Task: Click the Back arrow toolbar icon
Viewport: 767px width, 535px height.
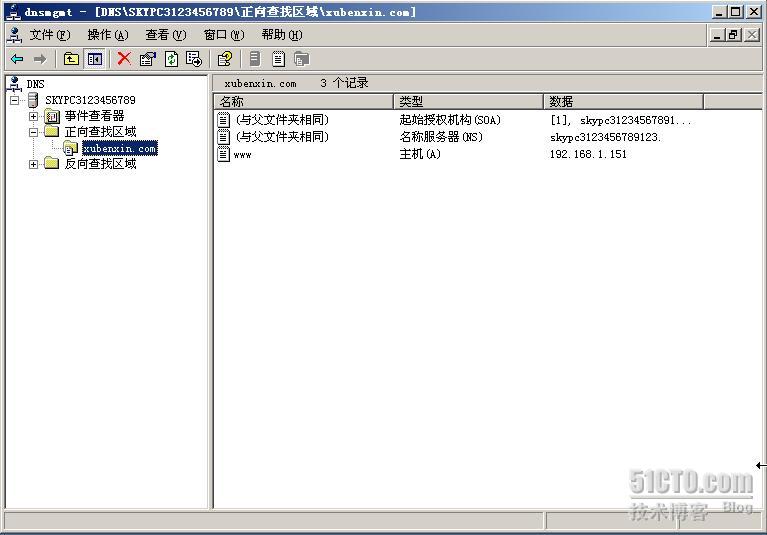Action: point(17,59)
